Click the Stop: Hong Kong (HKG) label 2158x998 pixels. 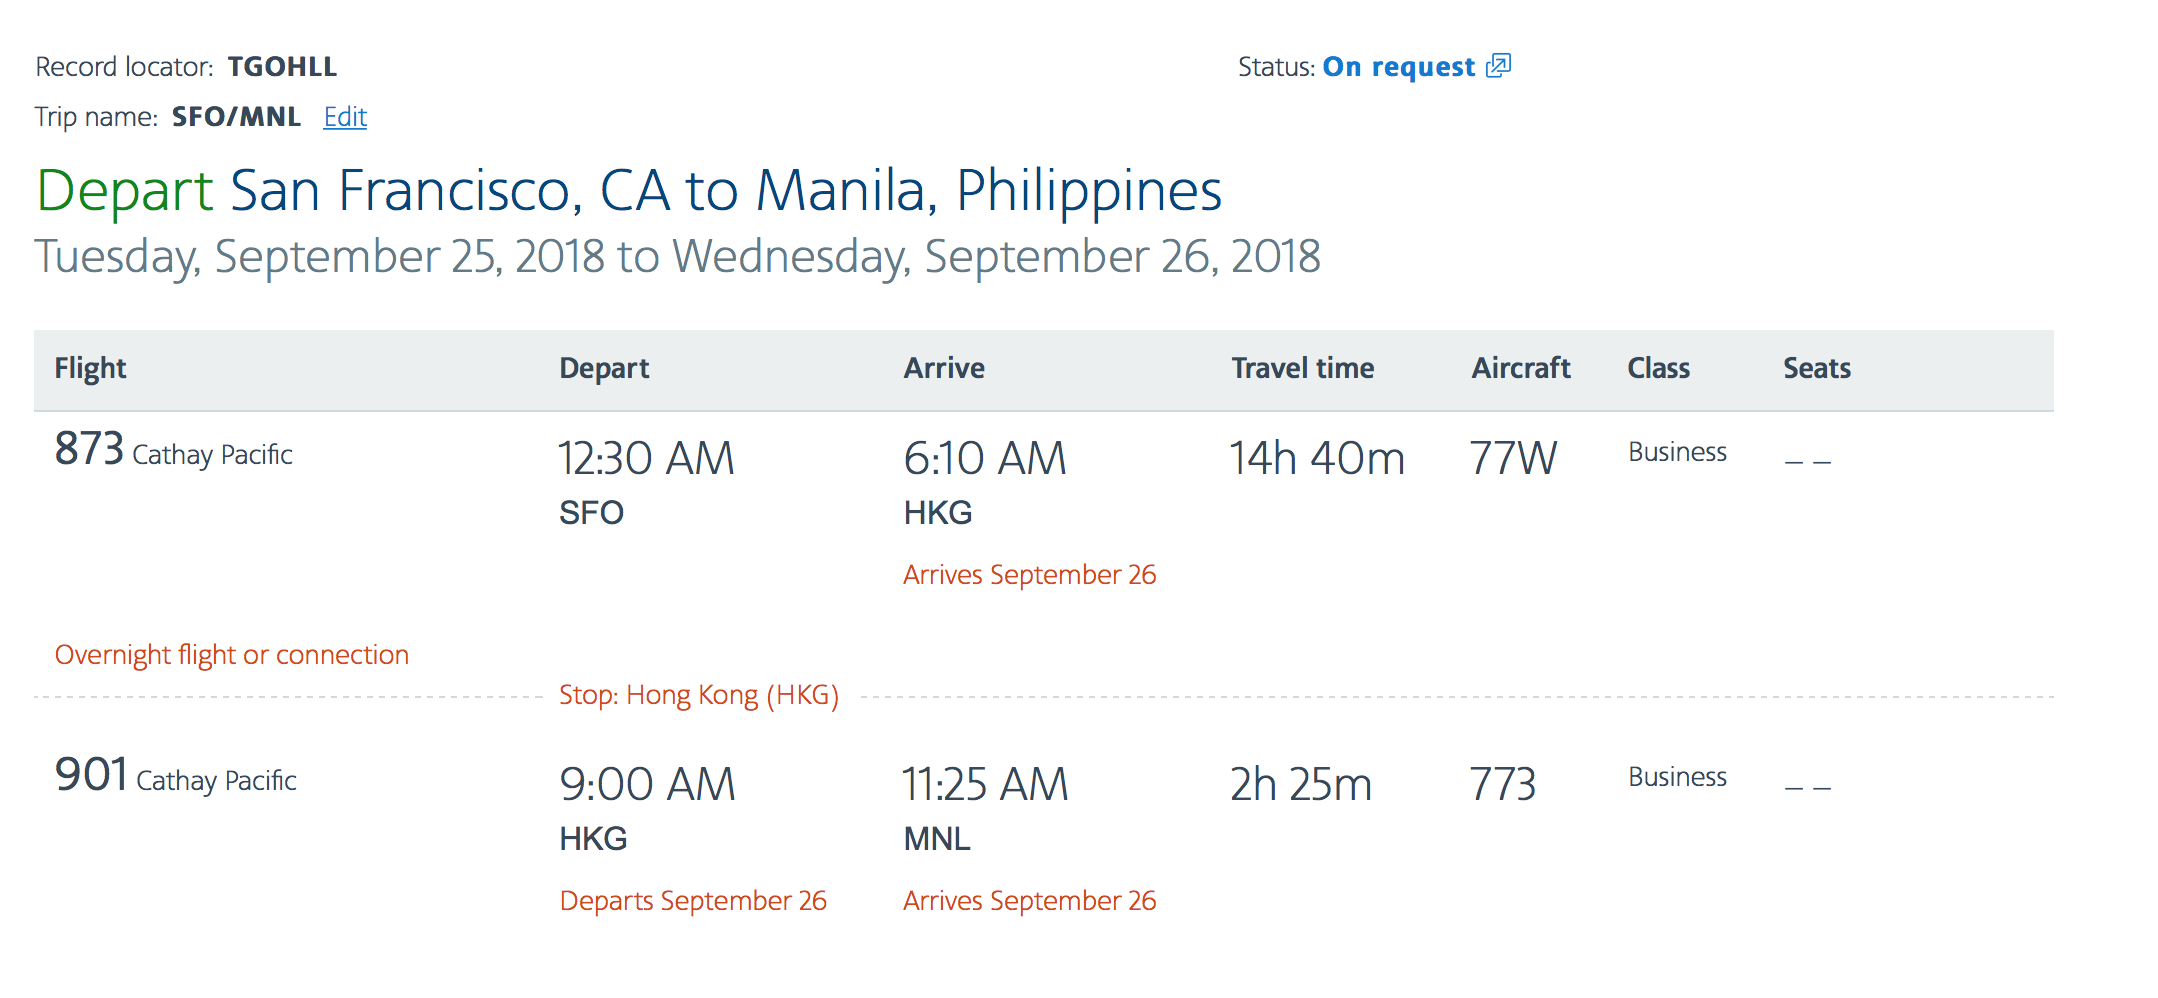pyautogui.click(x=698, y=695)
